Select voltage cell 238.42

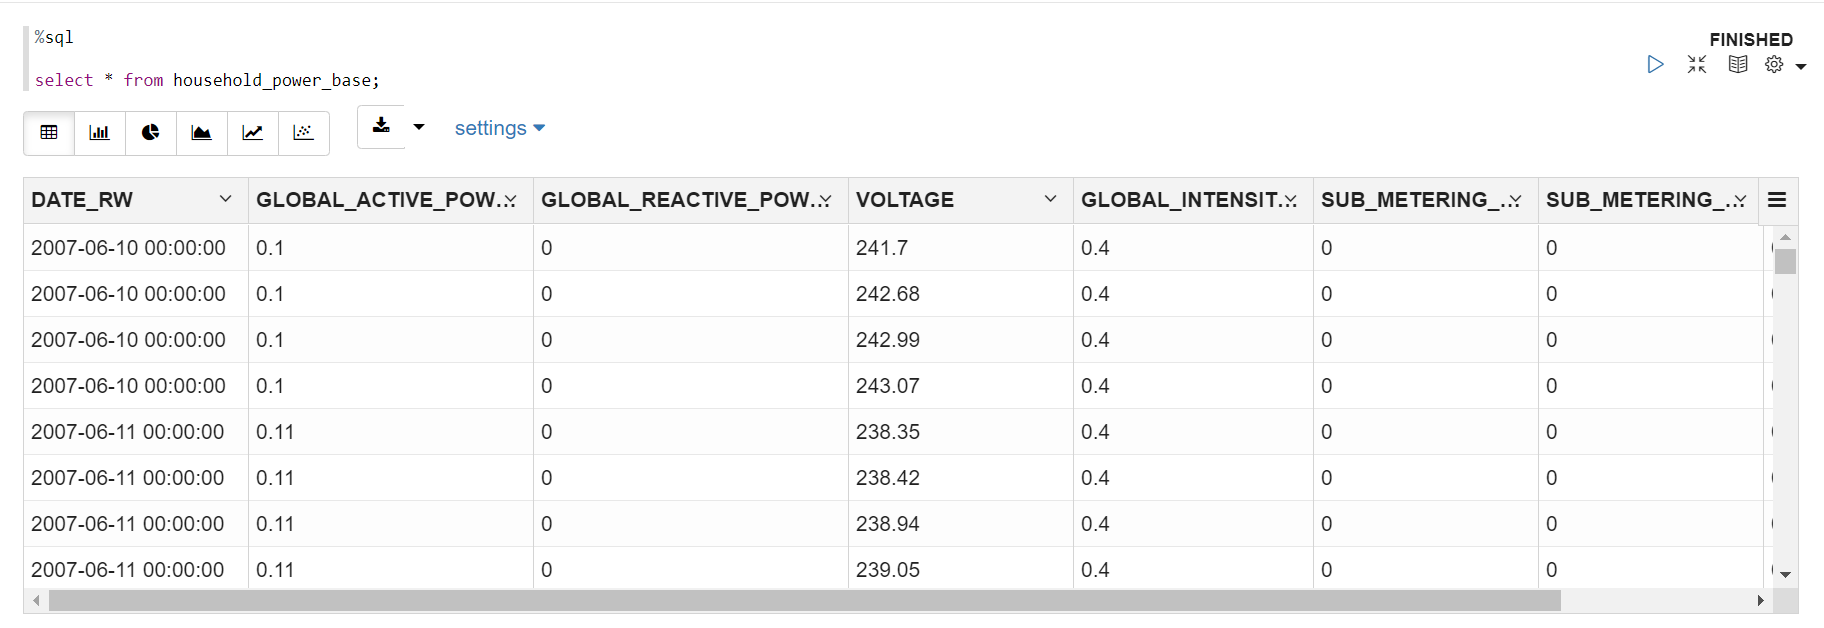click(x=961, y=478)
